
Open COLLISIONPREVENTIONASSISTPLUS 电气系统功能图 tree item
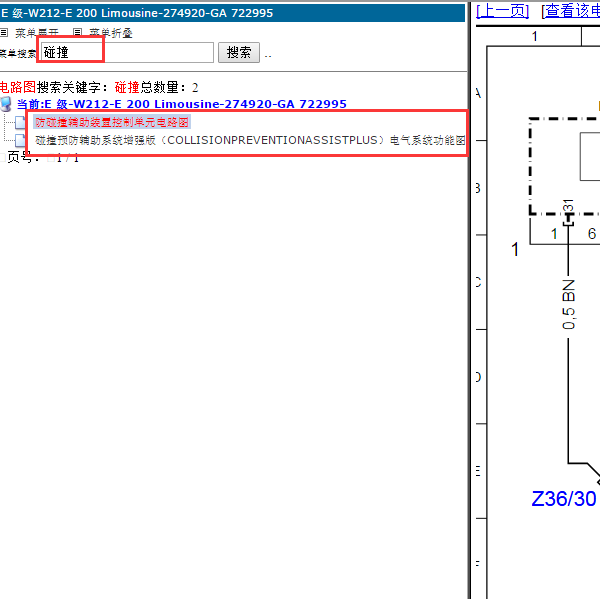point(250,140)
